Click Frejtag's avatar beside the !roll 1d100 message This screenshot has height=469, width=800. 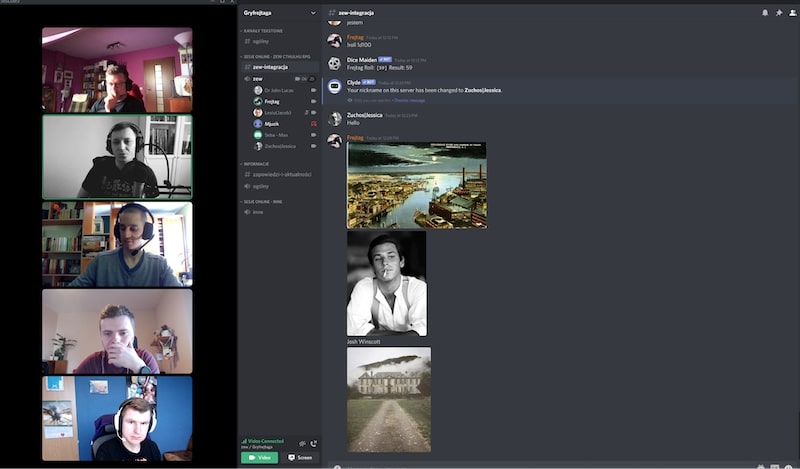(x=334, y=41)
